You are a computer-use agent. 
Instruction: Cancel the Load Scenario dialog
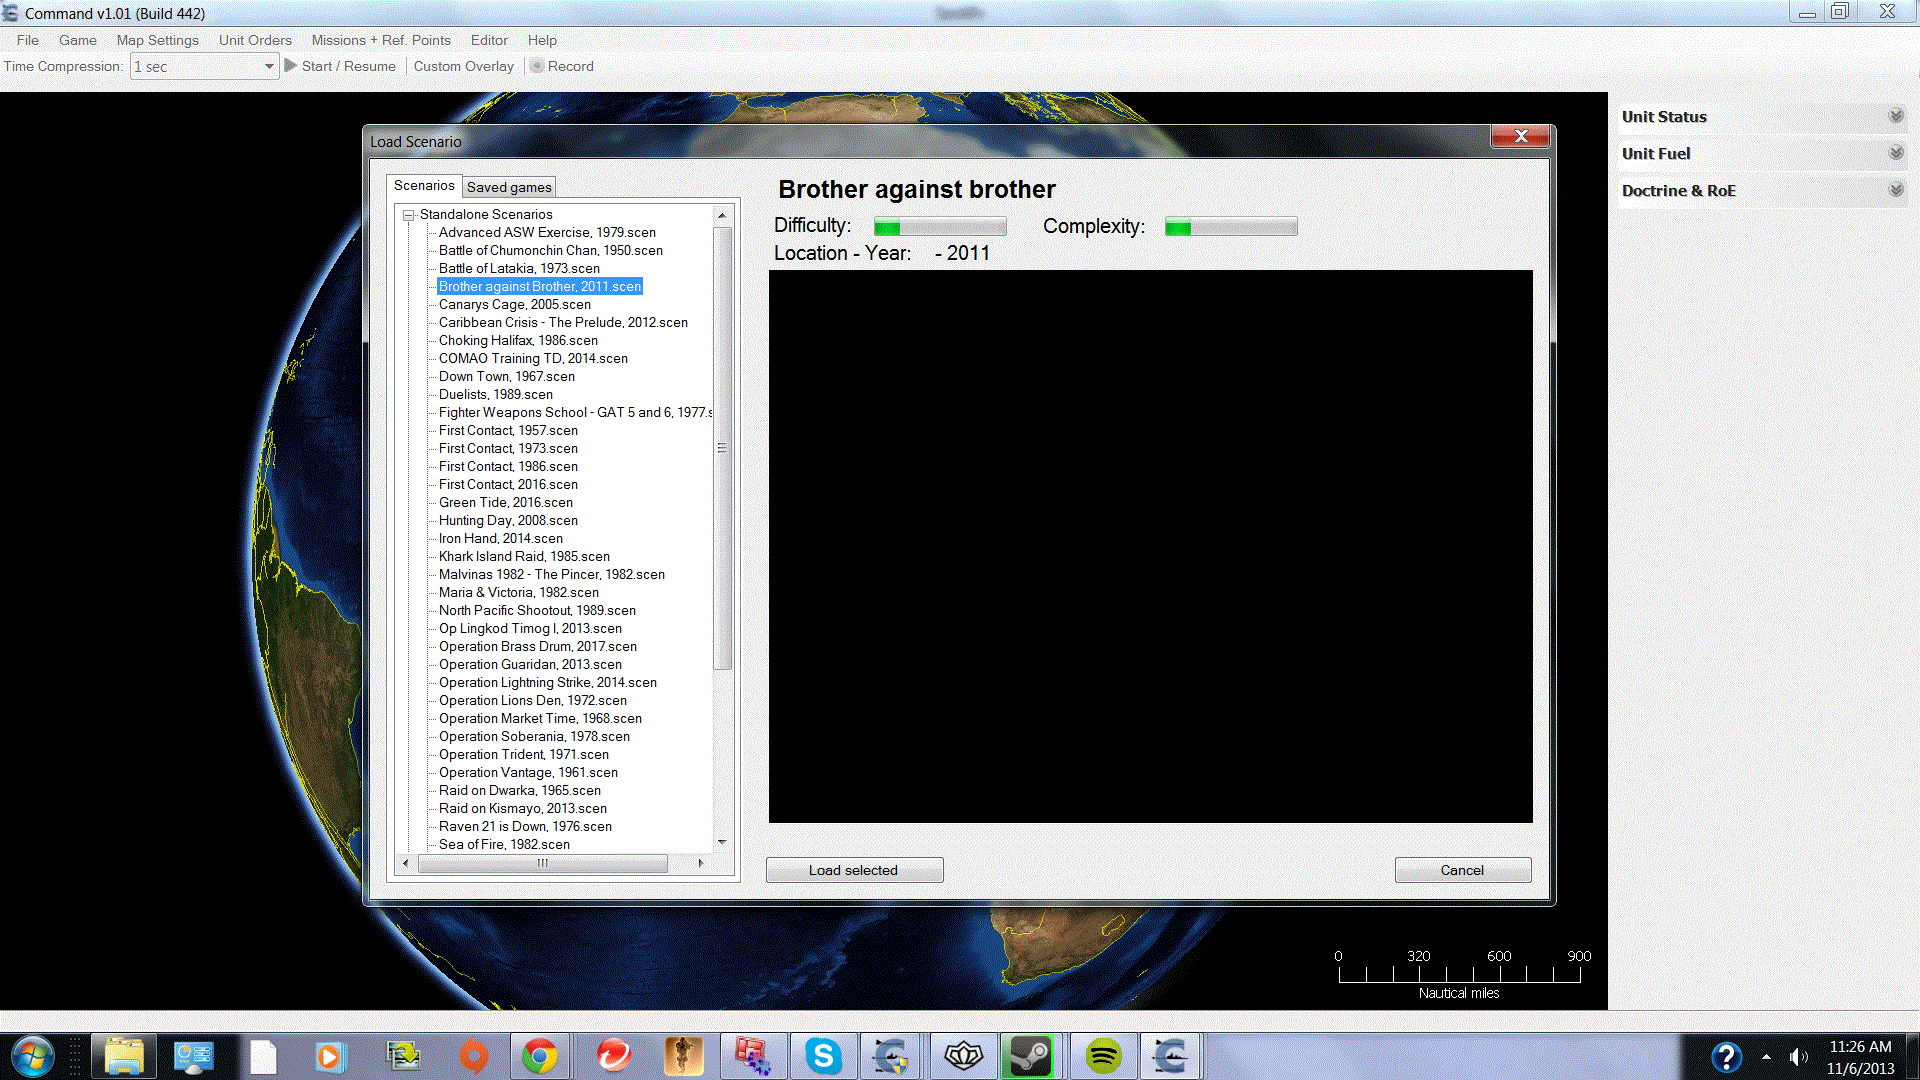(x=1462, y=870)
